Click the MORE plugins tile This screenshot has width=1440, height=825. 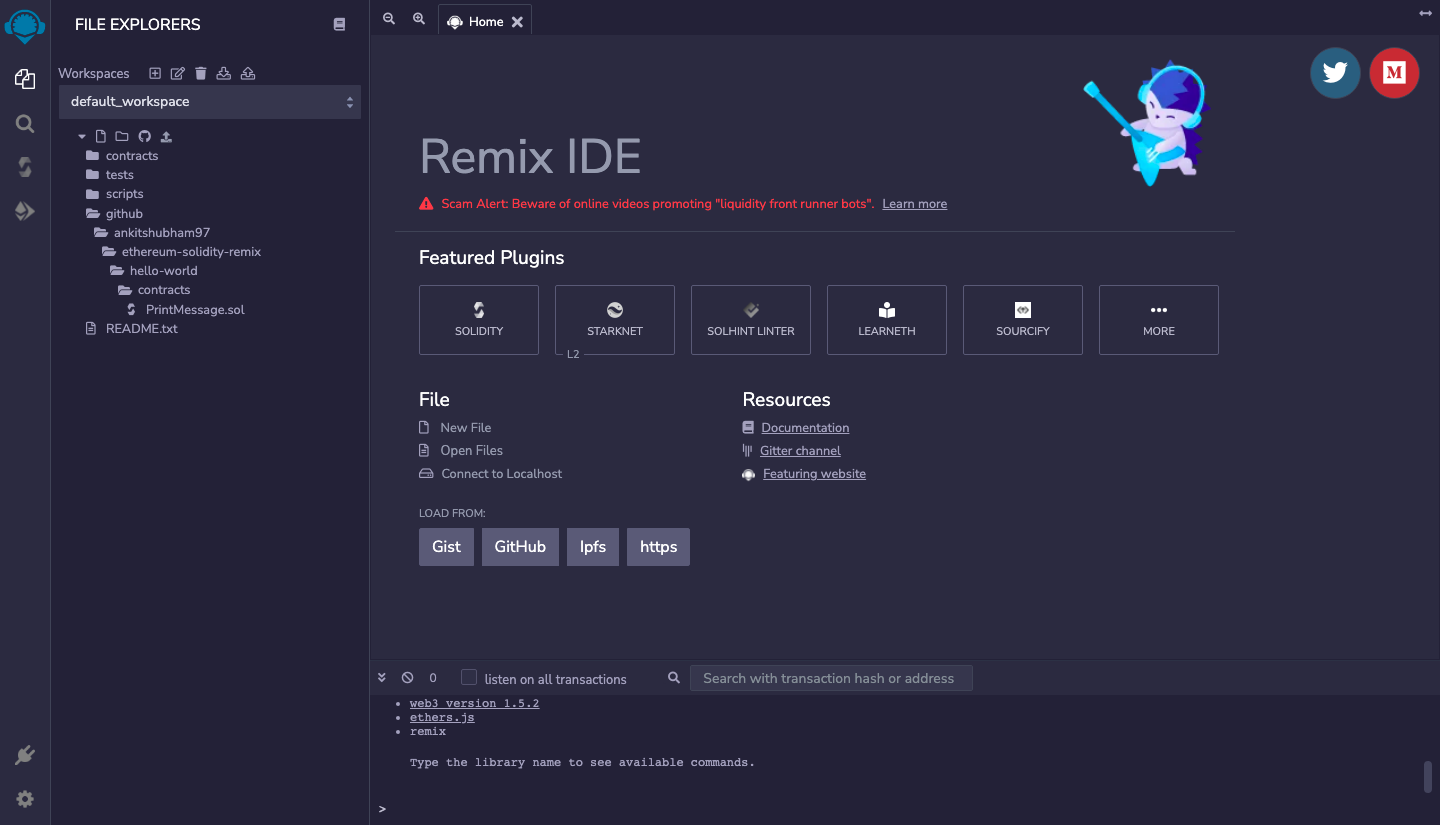point(1159,320)
